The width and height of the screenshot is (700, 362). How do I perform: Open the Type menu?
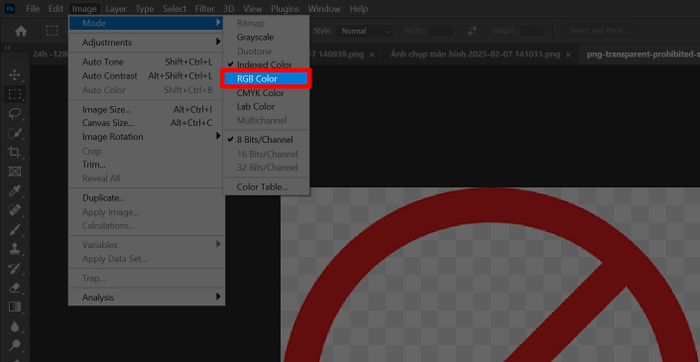pos(145,8)
